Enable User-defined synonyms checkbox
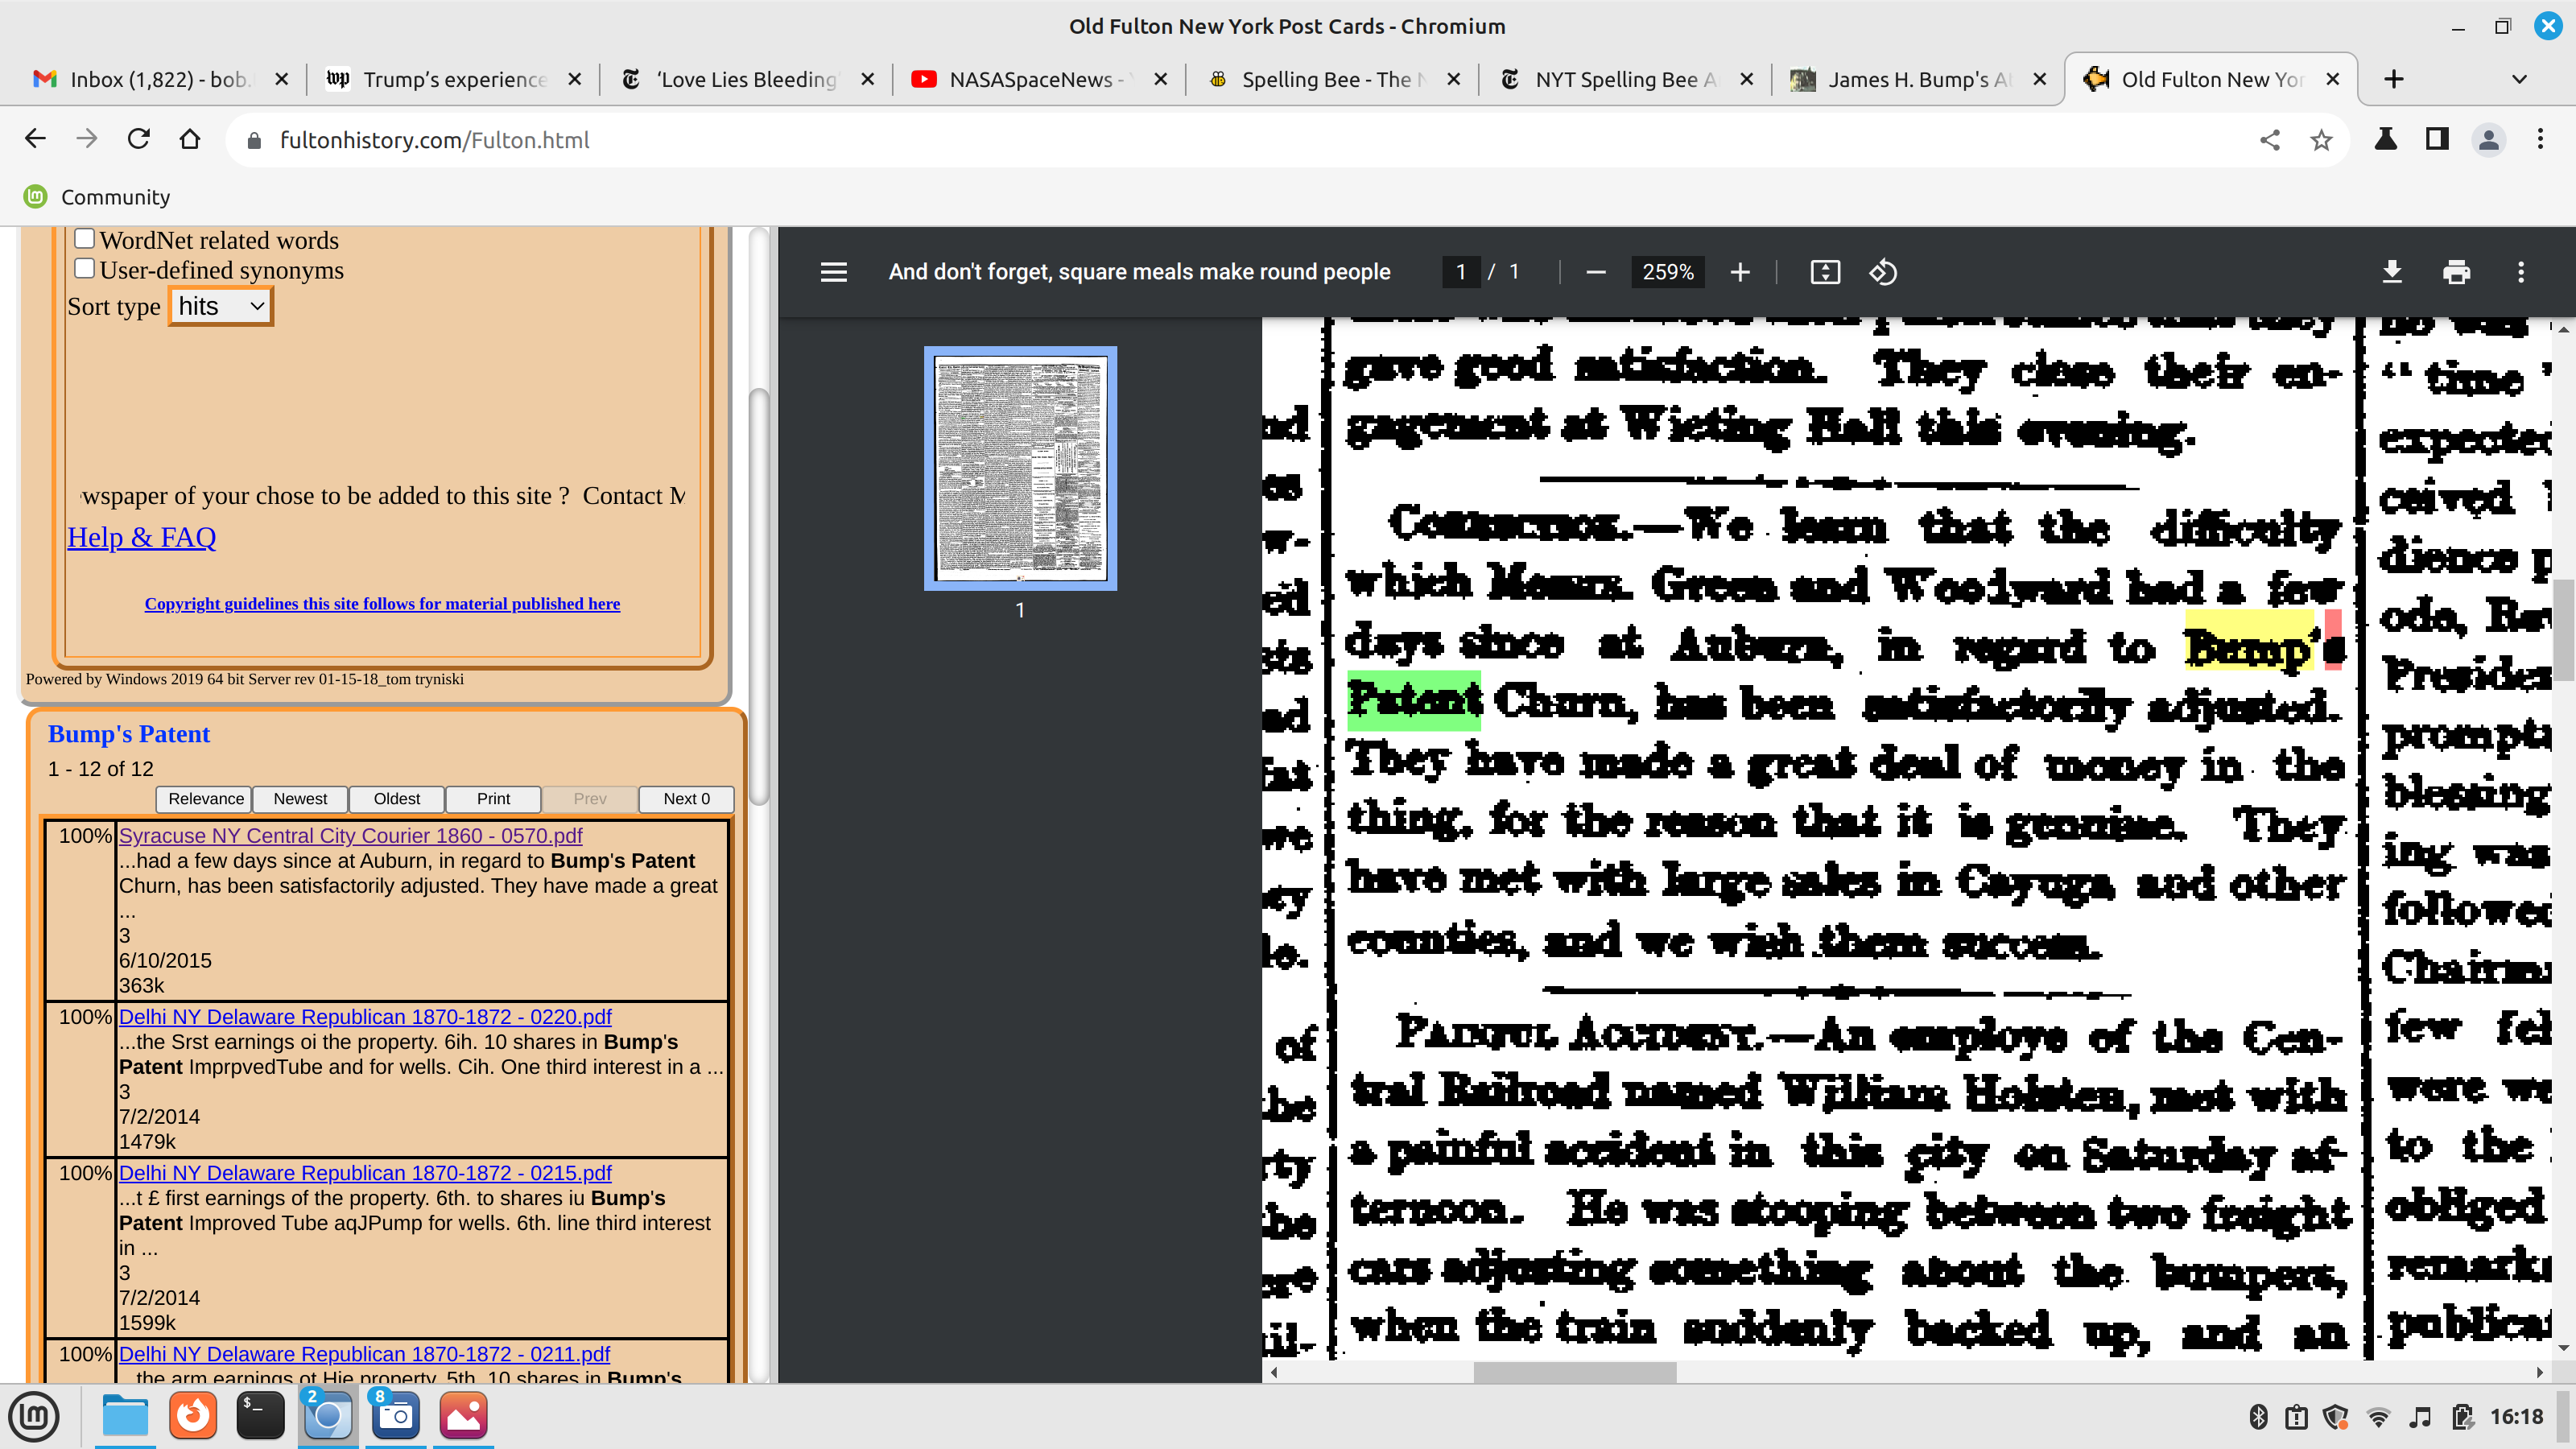Viewport: 2576px width, 1449px height. 85,268
